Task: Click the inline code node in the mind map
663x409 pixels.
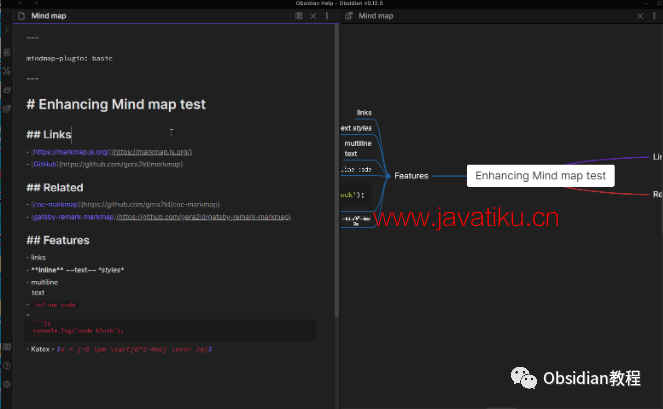Action: 356,169
